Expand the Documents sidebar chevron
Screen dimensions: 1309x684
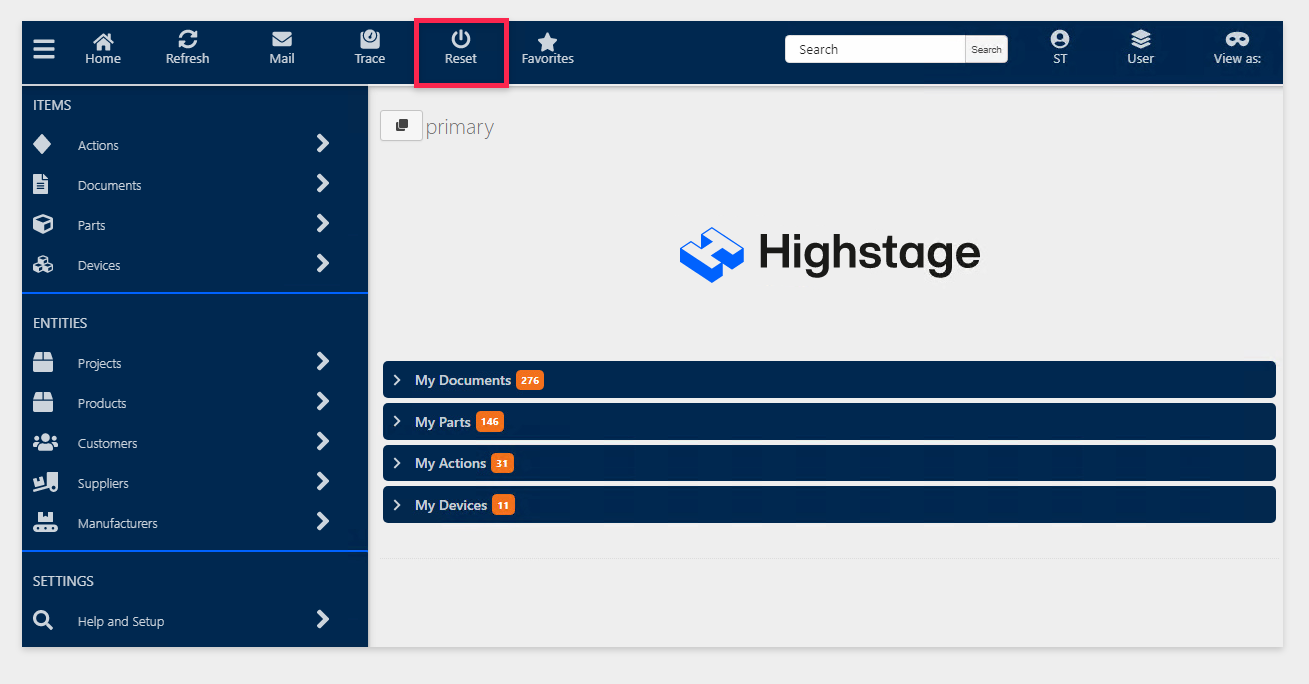[323, 183]
